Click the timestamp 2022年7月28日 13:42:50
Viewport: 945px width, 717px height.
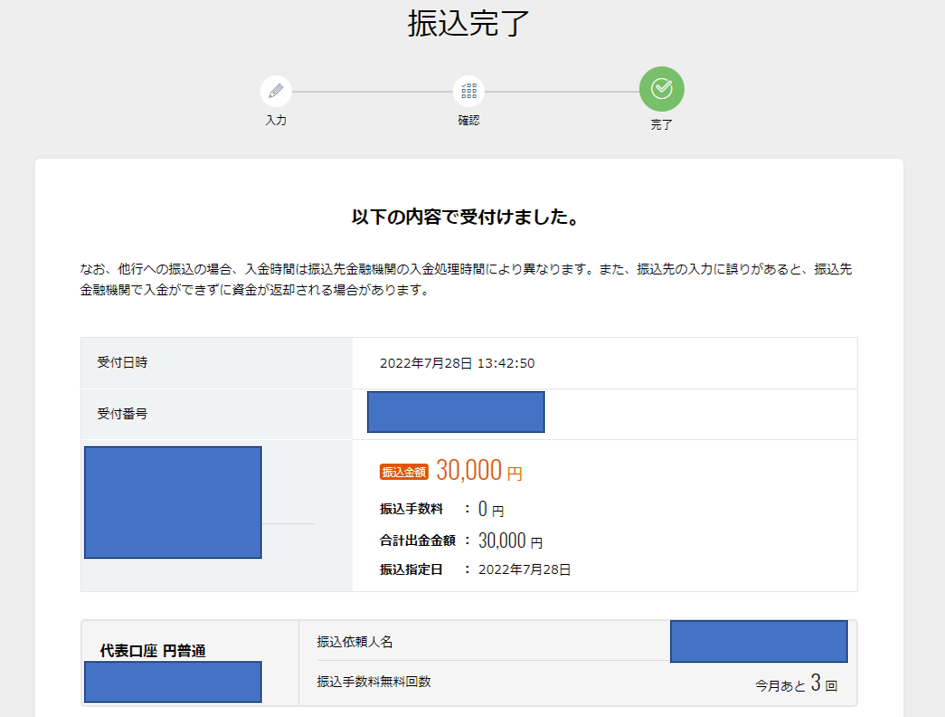pyautogui.click(x=457, y=363)
